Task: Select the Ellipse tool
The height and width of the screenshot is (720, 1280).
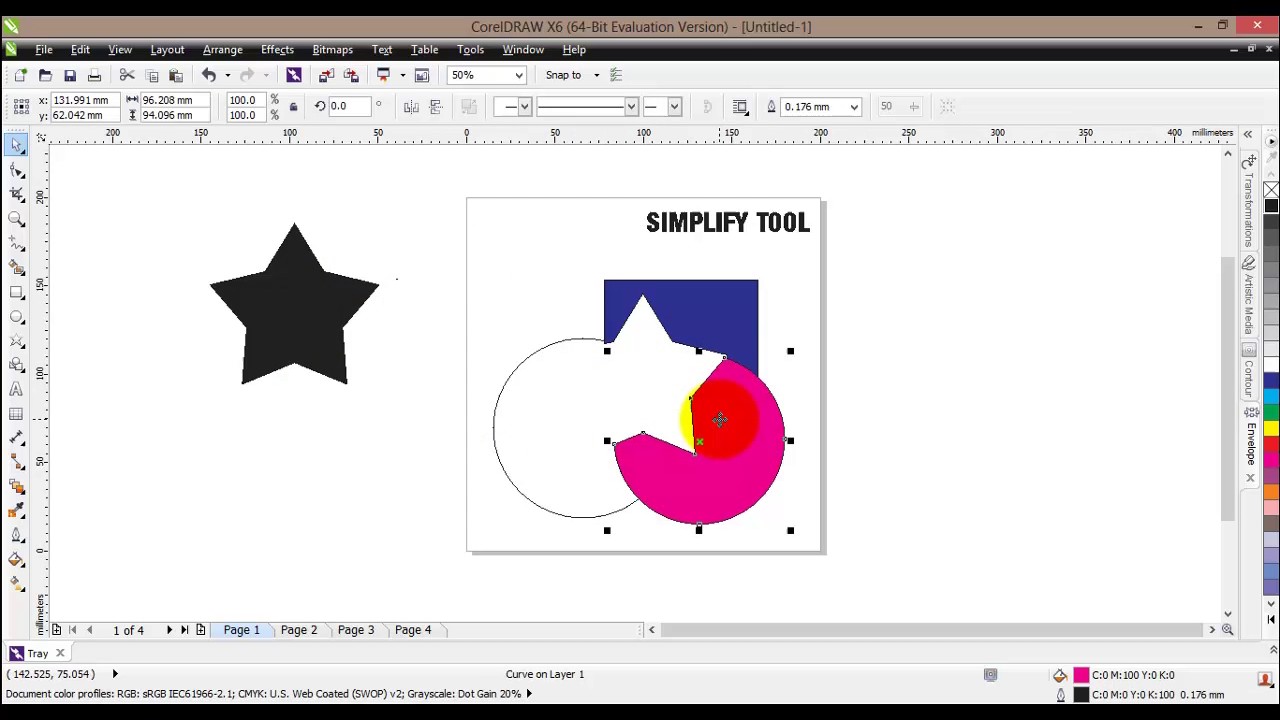Action: point(17,317)
